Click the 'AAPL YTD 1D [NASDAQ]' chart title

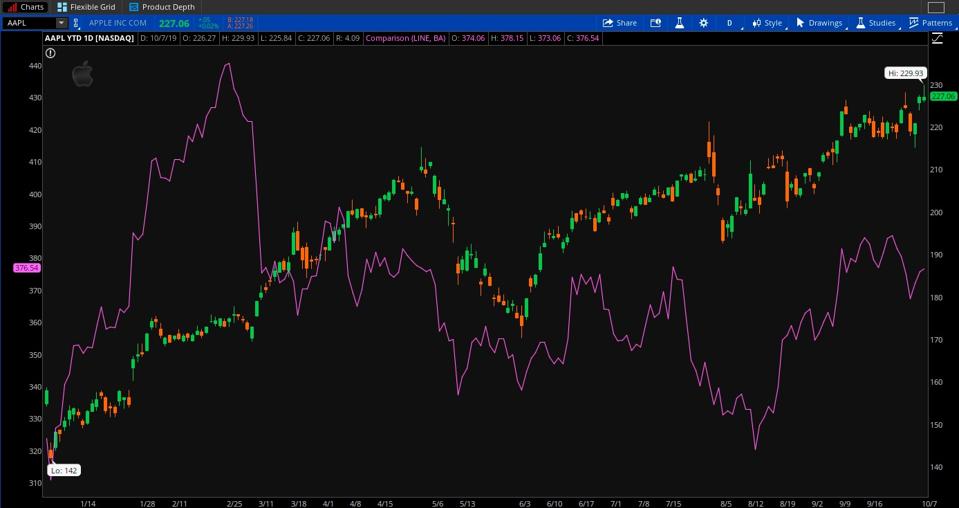91,38
